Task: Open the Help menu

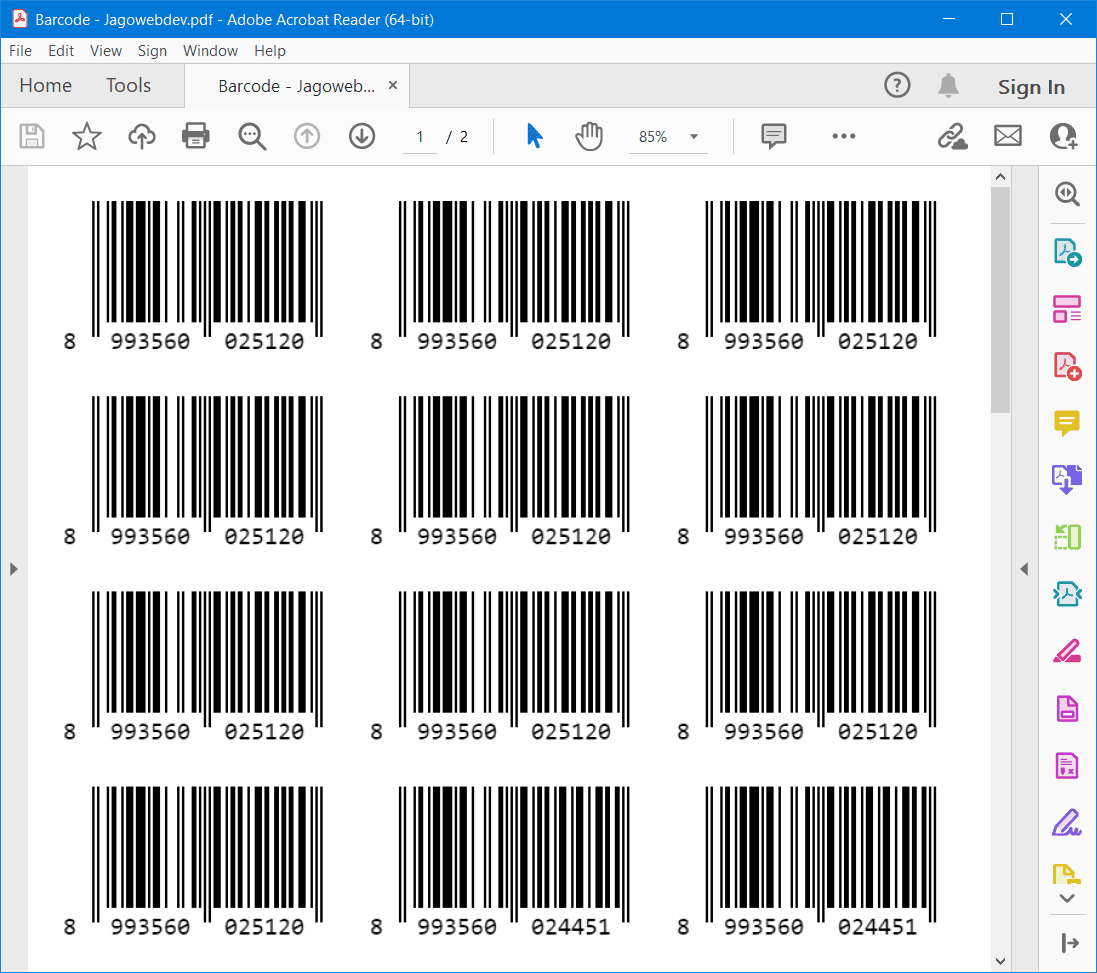Action: 269,50
